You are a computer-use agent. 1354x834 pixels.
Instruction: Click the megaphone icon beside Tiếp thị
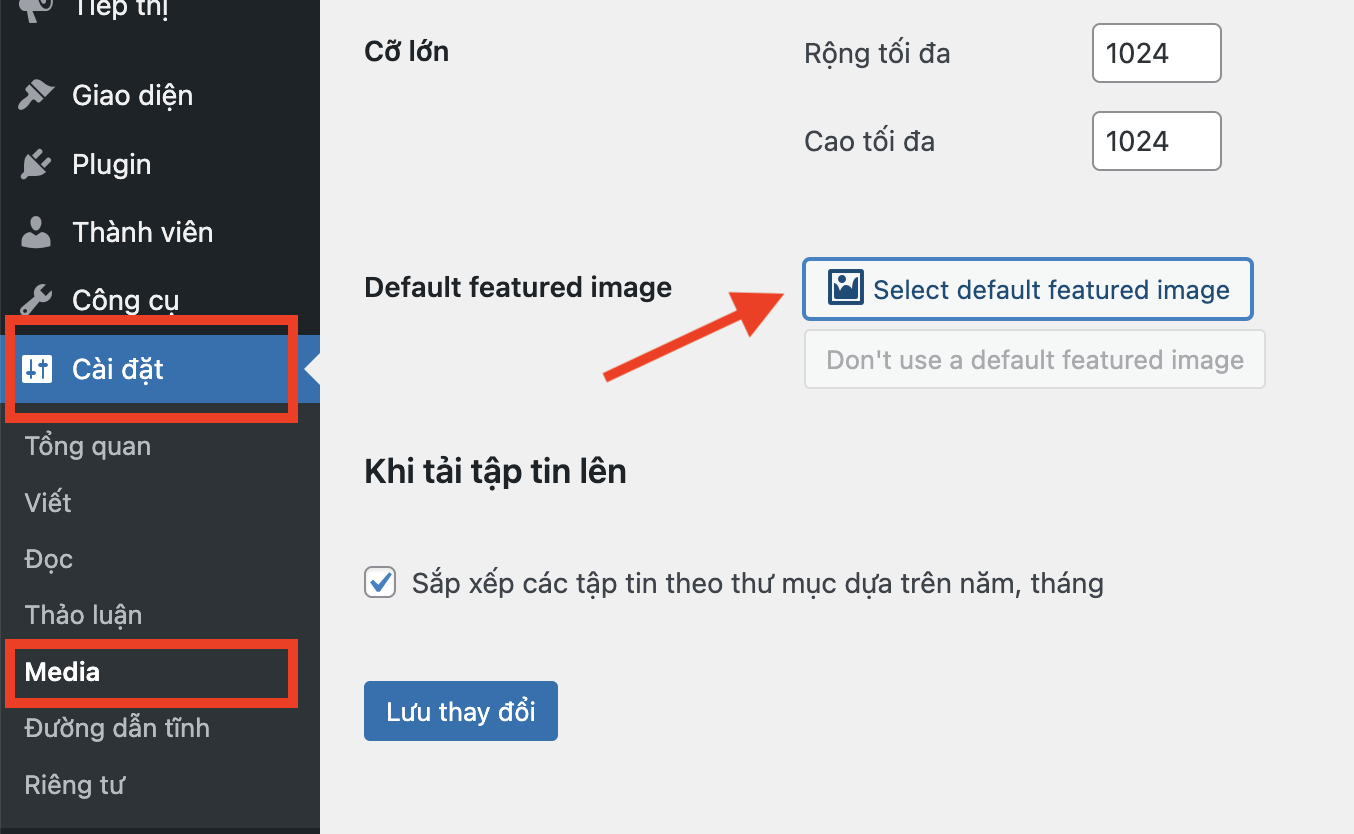36,10
